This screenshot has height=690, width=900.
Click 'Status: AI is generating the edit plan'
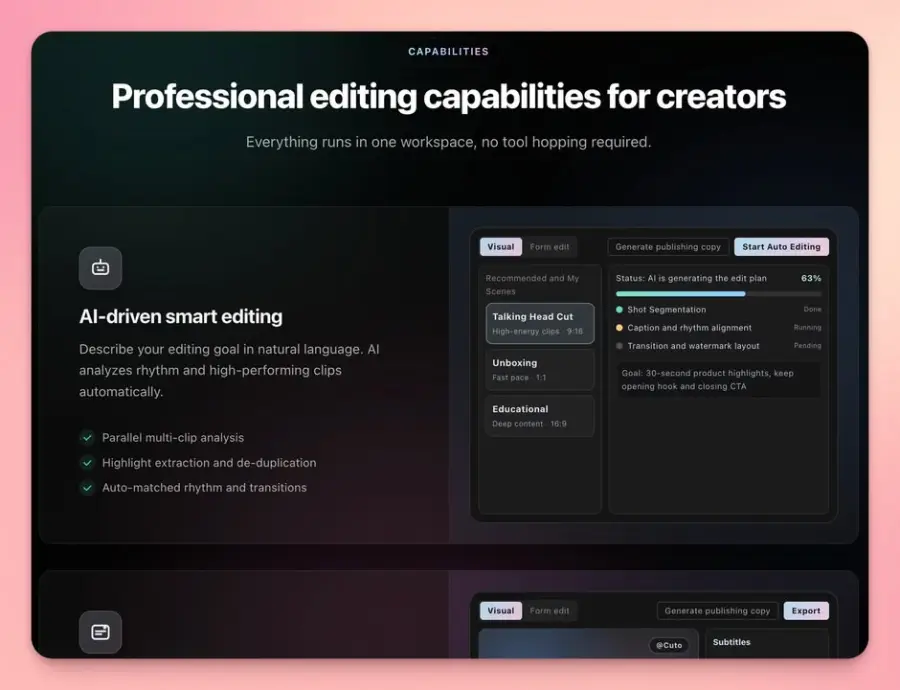click(691, 278)
